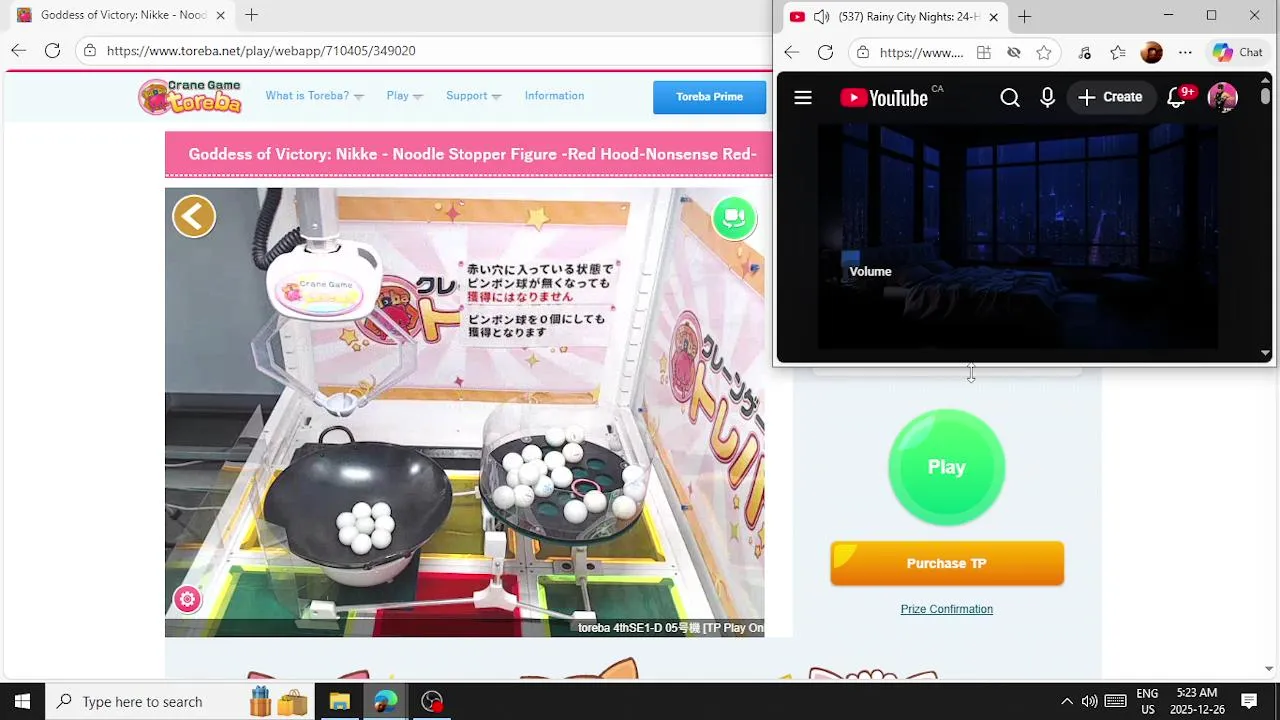The height and width of the screenshot is (720, 1280).
Task: Click the Toreba Crane Game logo
Action: pos(190,96)
